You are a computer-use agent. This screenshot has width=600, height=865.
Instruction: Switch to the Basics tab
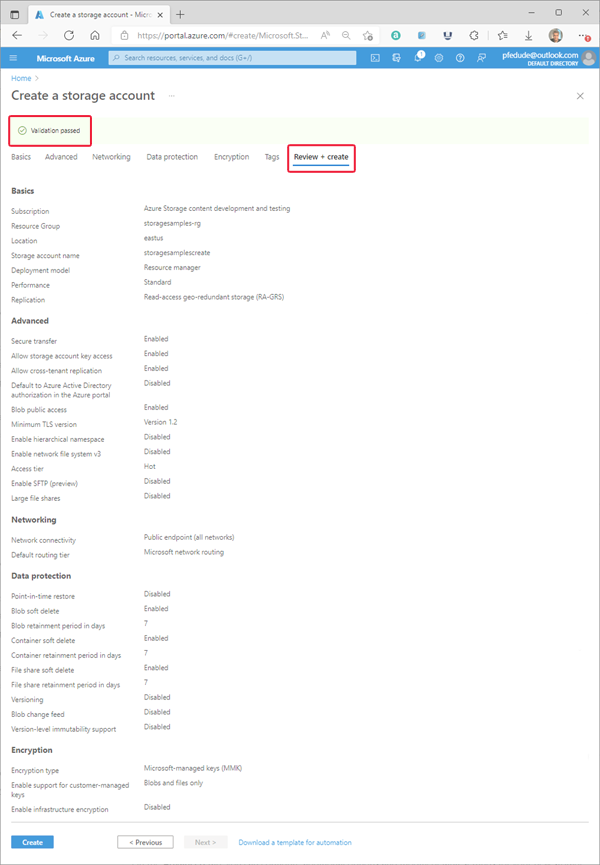click(21, 157)
